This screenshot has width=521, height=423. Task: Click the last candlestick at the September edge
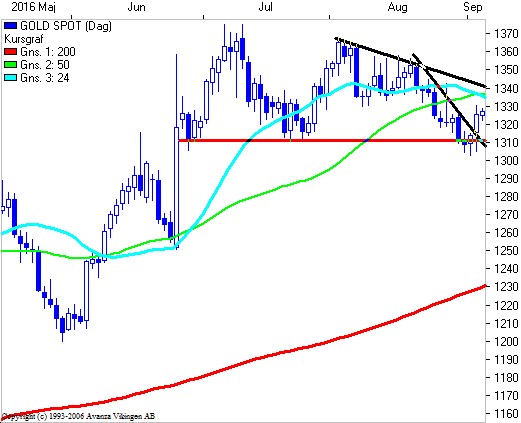click(x=482, y=113)
